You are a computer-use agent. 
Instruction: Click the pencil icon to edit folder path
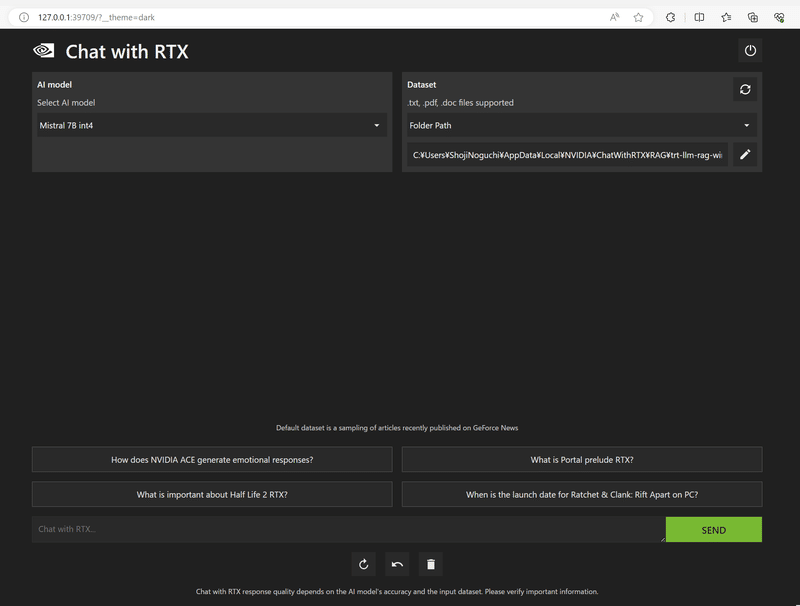click(745, 155)
